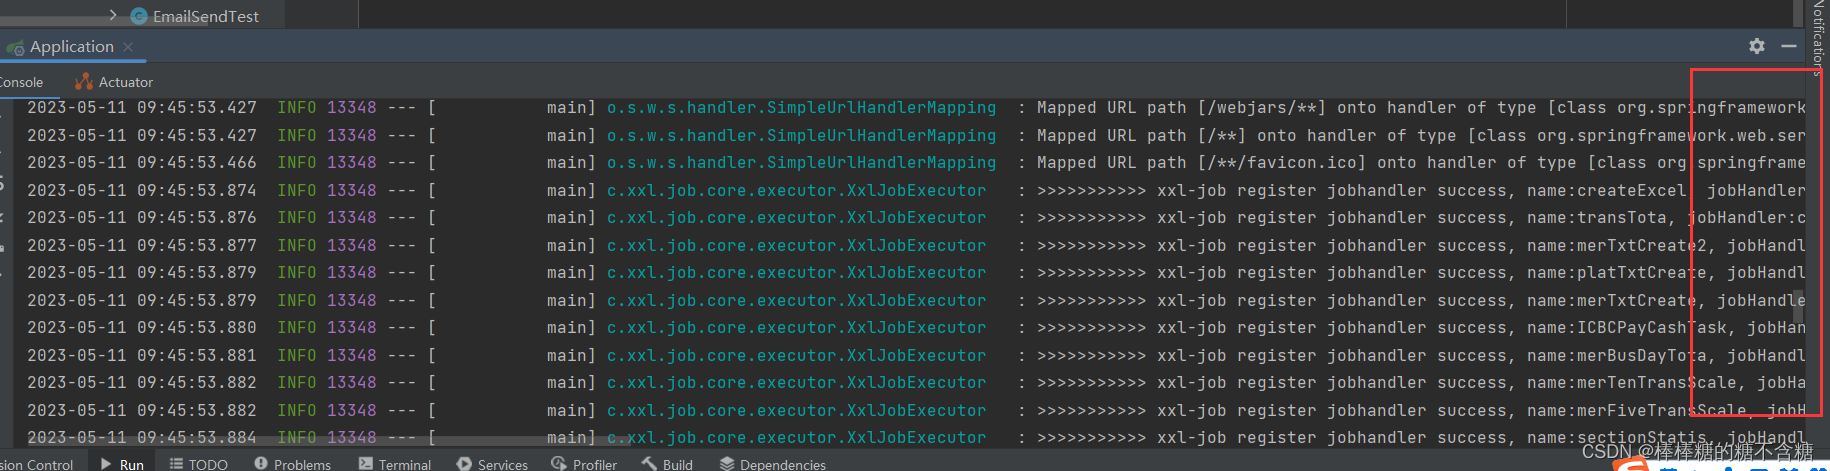Screen dimensions: 1830x471
Task: Click XxlJobExecutor in the createExcel row
Action: [916, 190]
